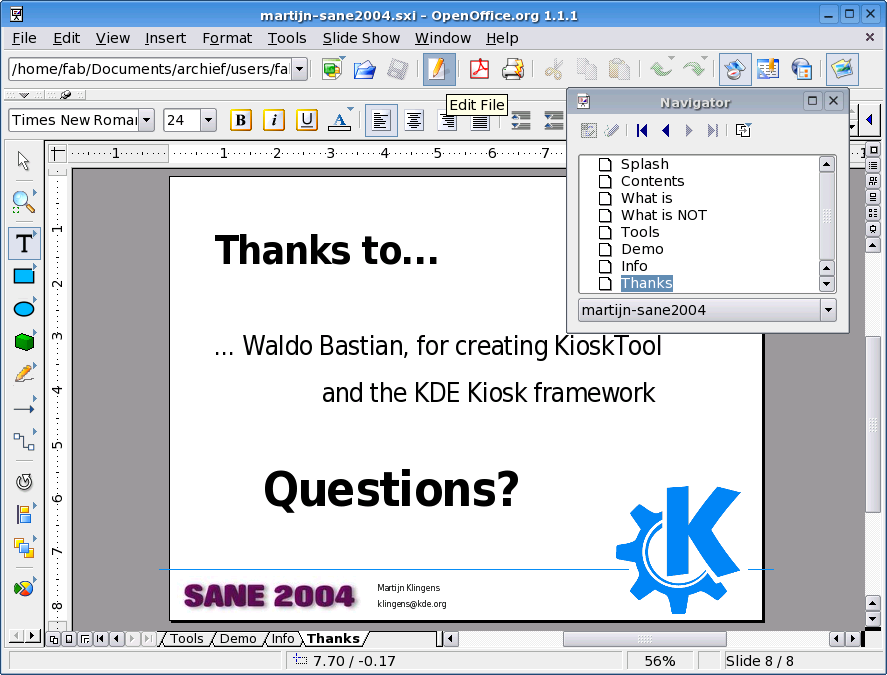Print the file directly
This screenshot has height=675, width=887.
tap(513, 70)
